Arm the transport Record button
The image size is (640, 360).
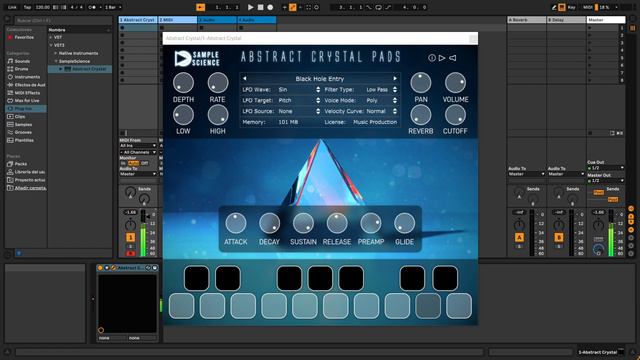point(270,7)
